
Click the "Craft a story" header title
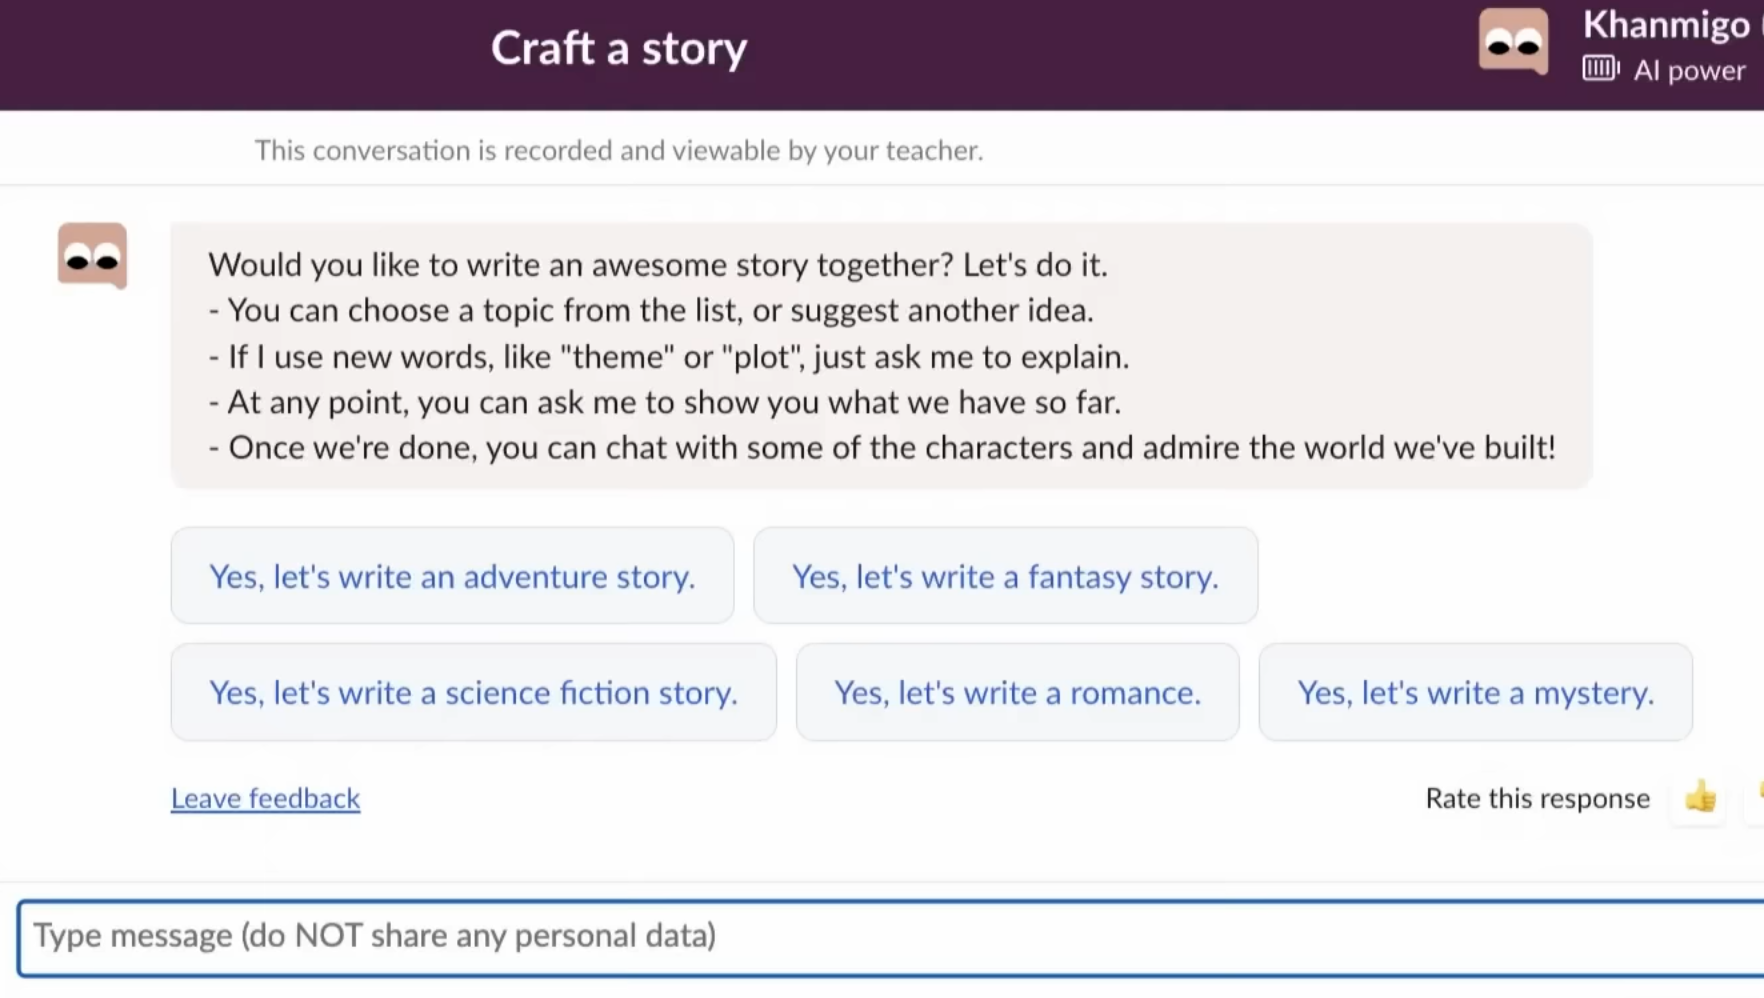(619, 48)
